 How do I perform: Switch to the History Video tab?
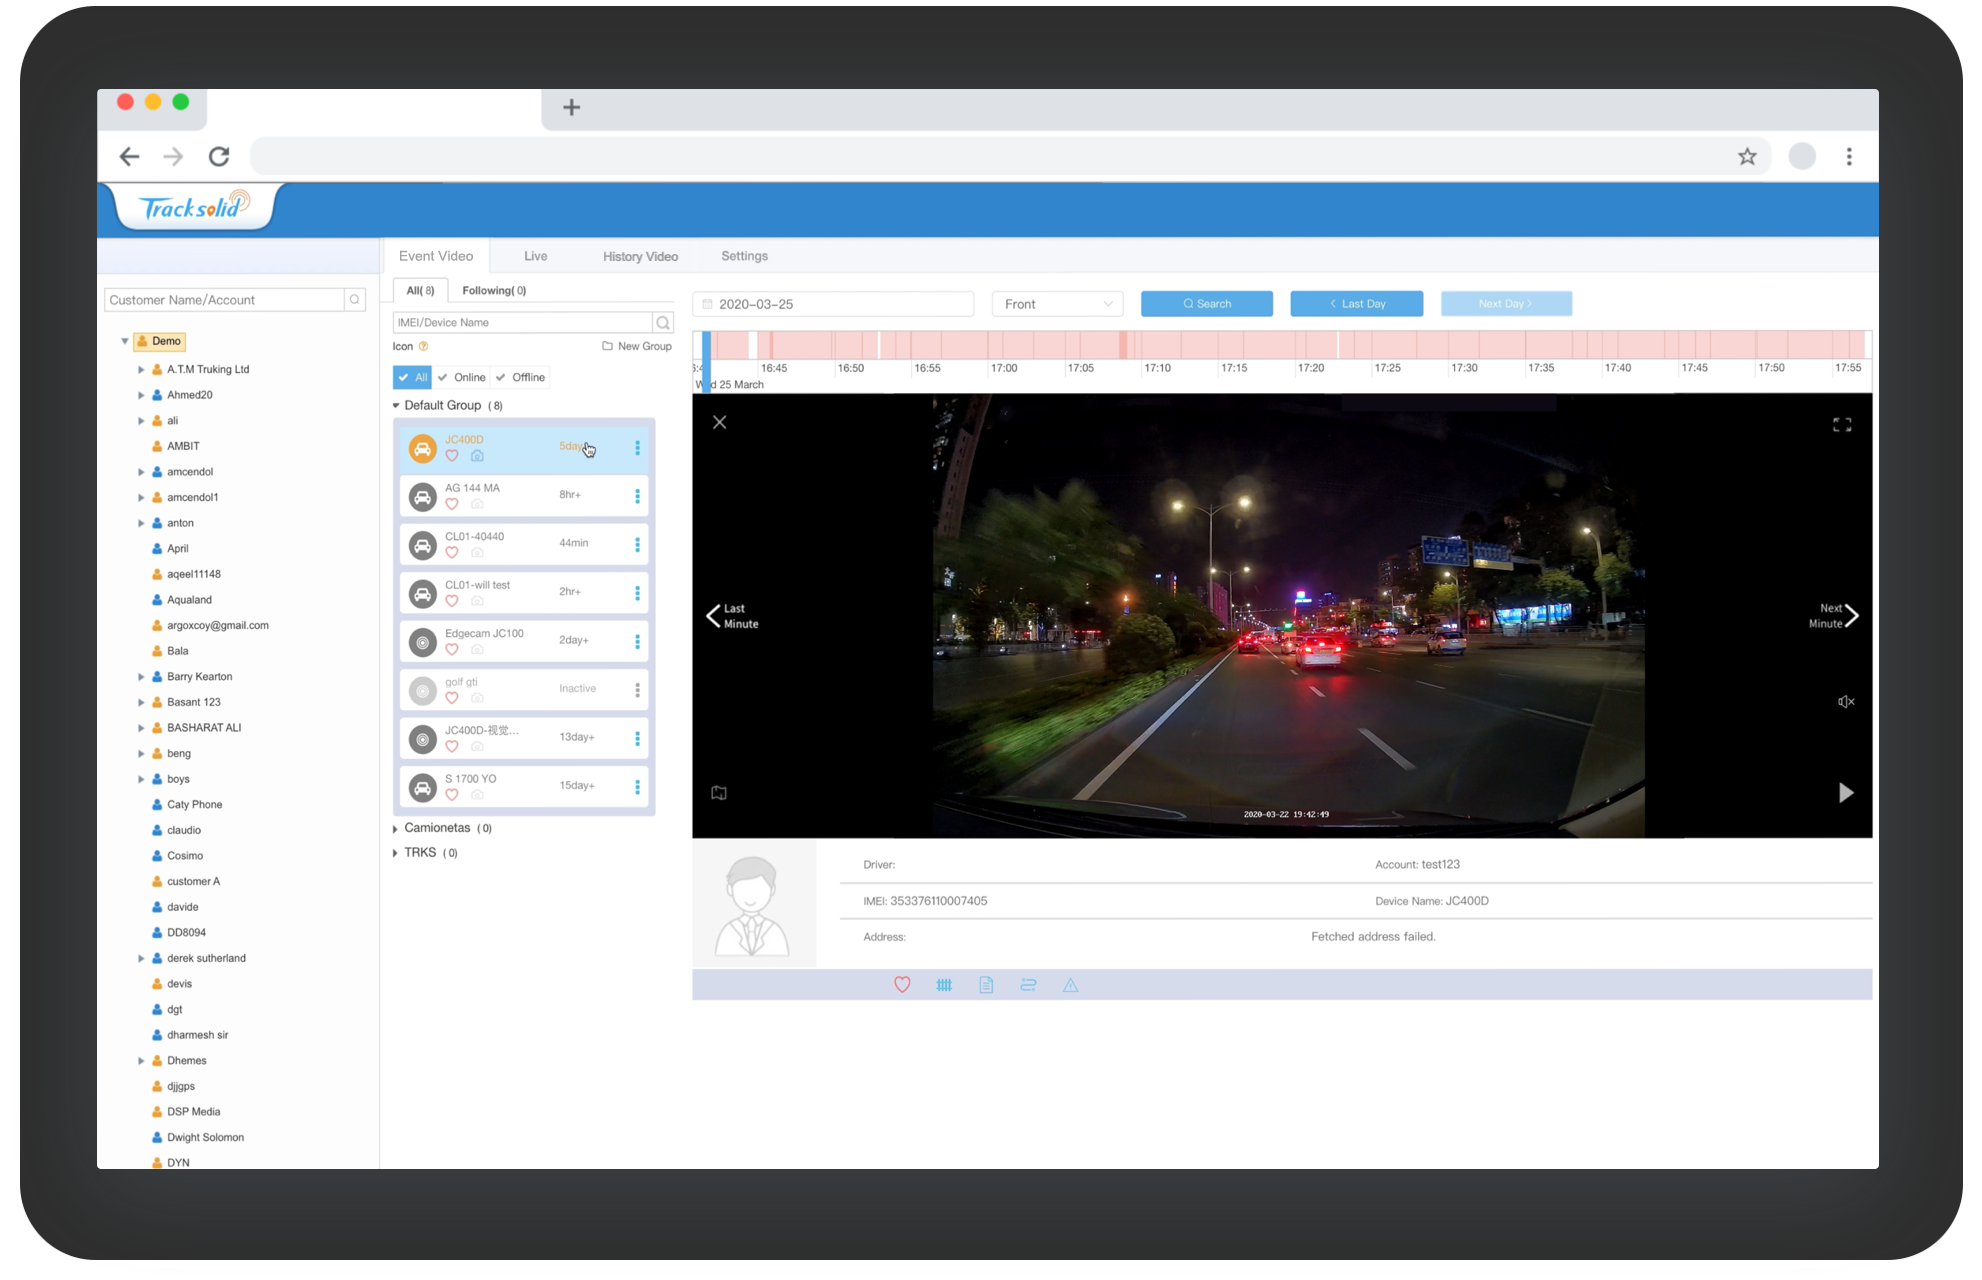(641, 256)
